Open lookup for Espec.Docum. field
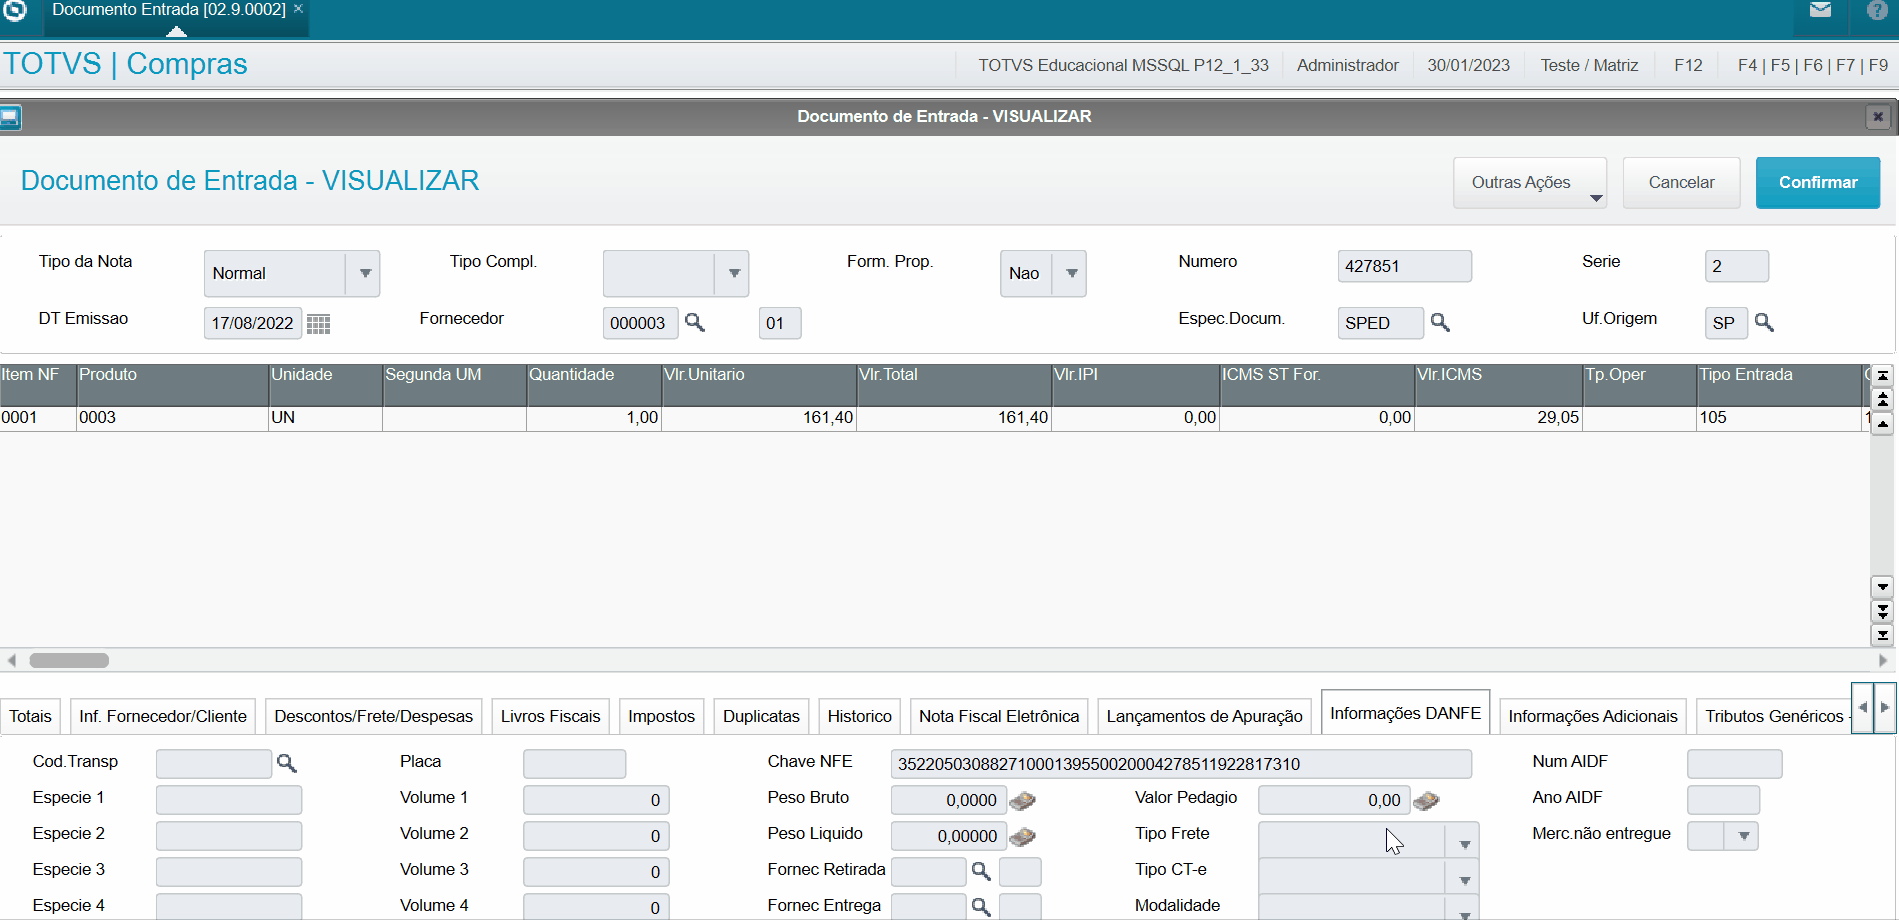The height and width of the screenshot is (920, 1899). 1439,322
